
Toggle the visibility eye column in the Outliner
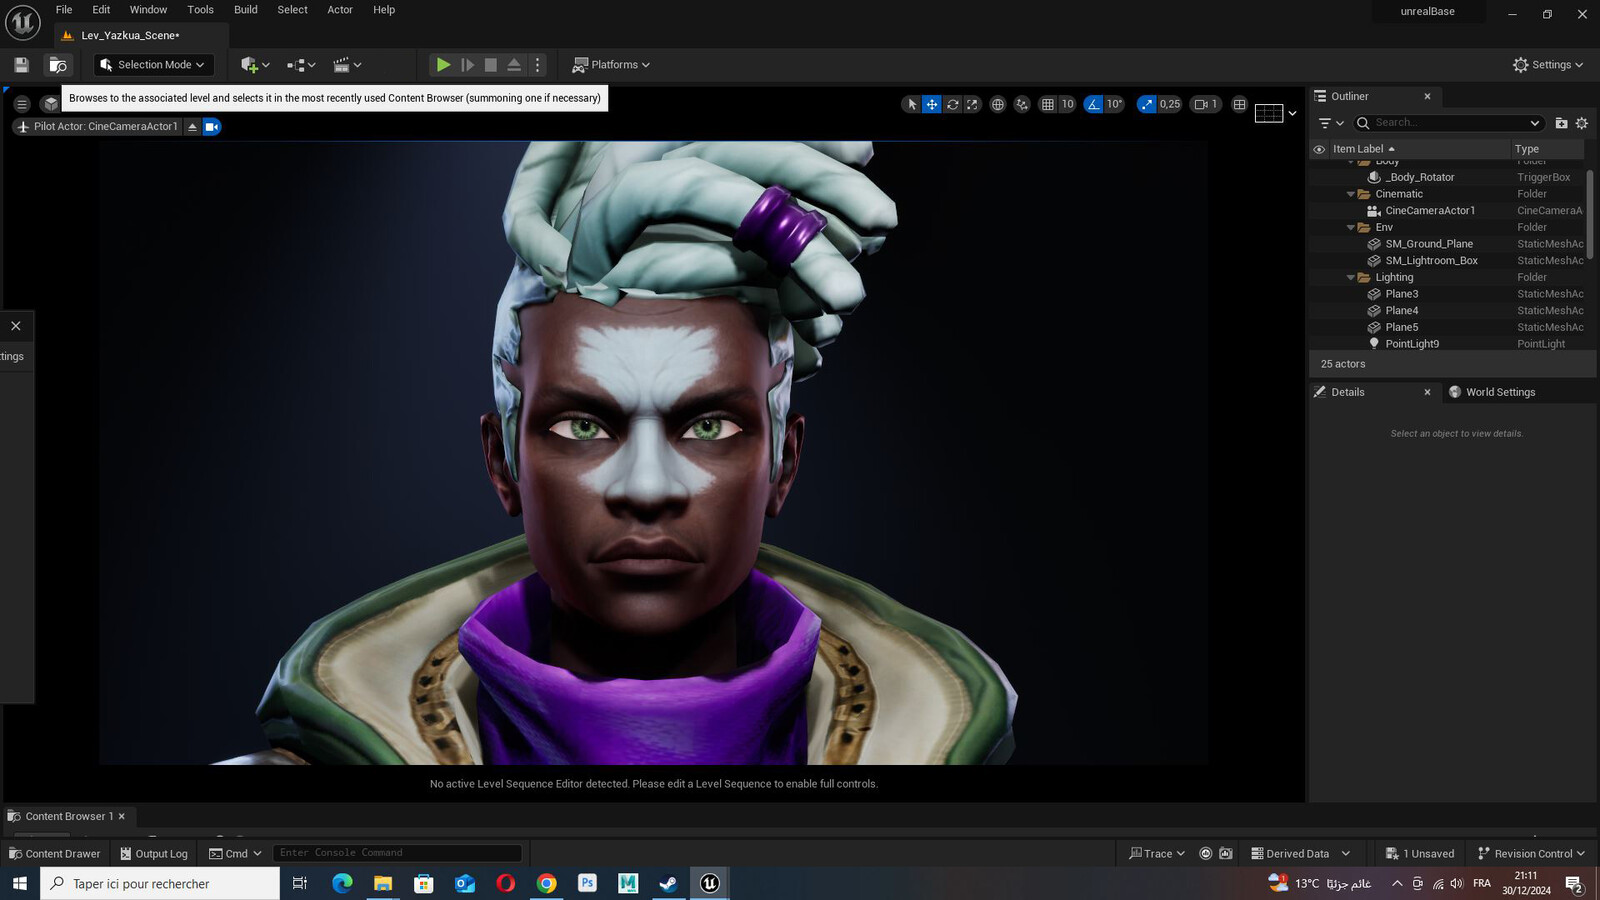(1319, 149)
